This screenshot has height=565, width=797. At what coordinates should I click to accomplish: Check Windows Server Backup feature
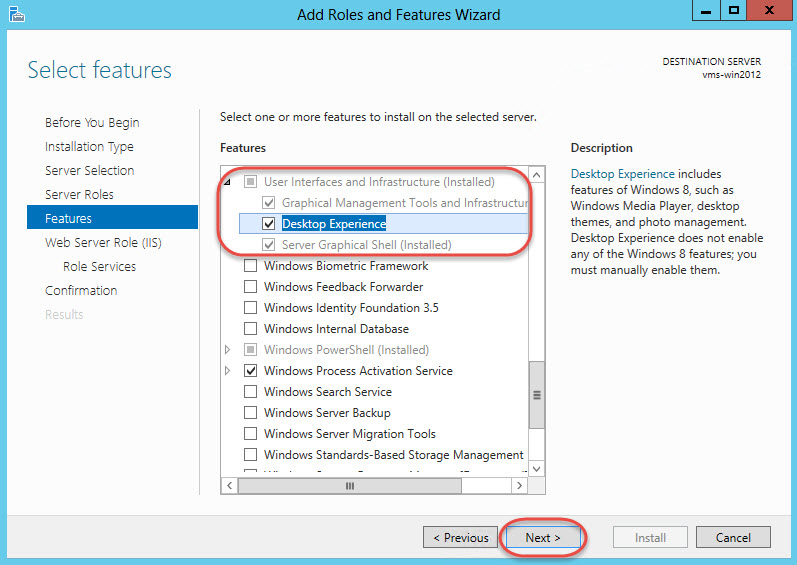pos(251,413)
